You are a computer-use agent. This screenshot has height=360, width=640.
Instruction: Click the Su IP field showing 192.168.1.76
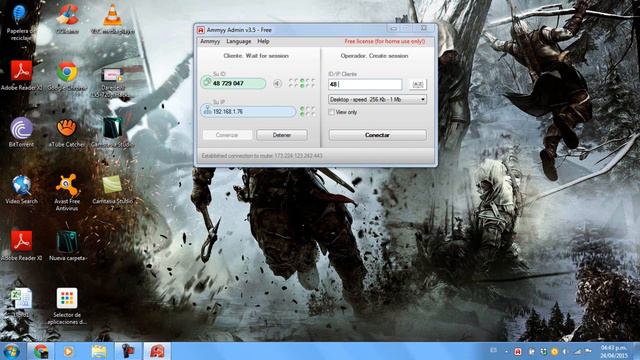(x=248, y=111)
